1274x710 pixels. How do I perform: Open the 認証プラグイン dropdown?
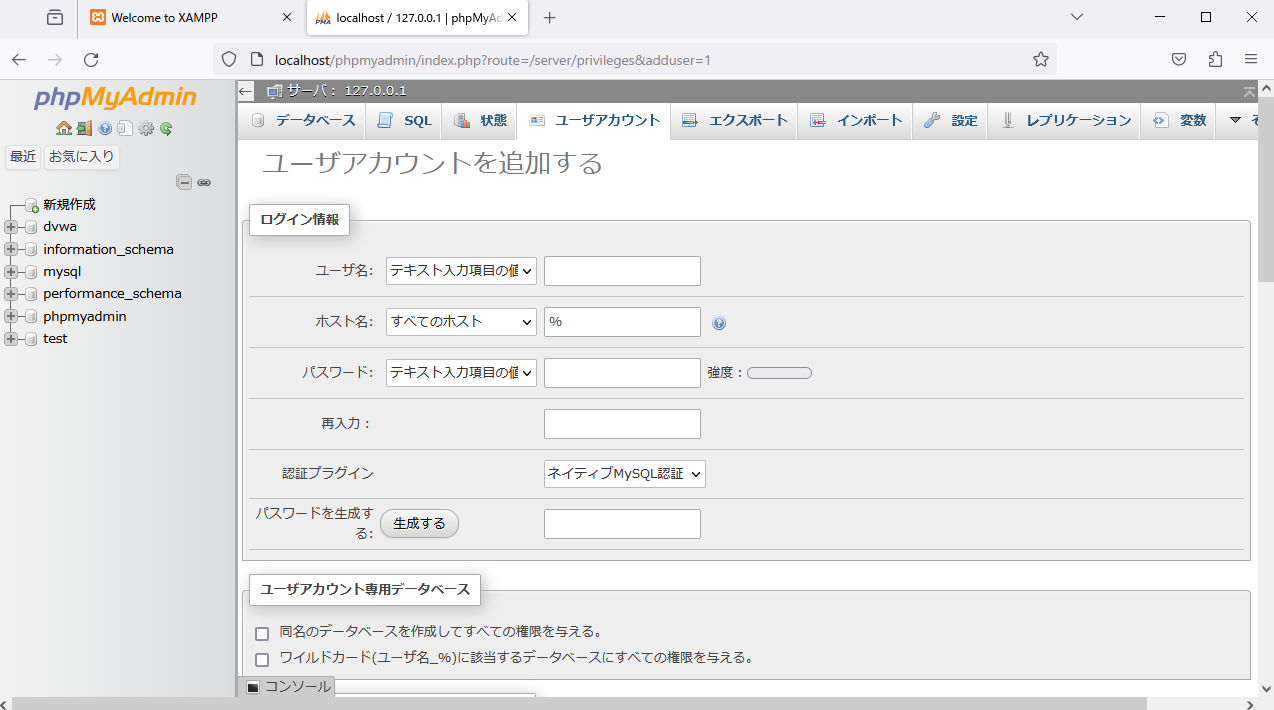(x=625, y=474)
